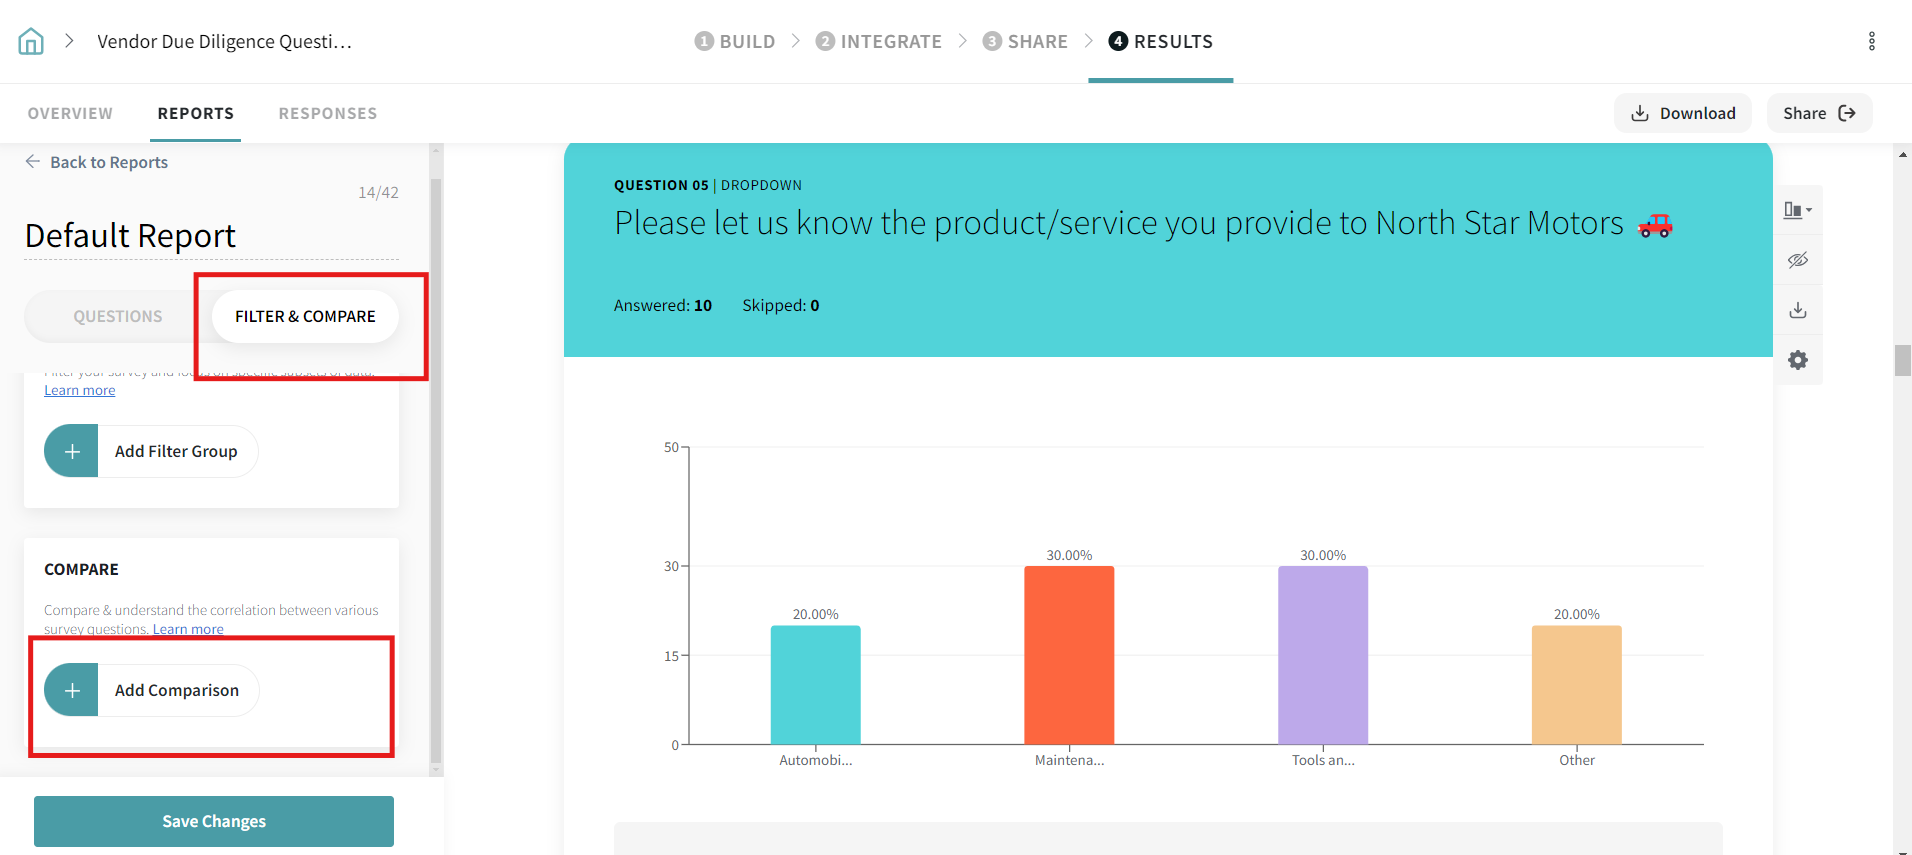Open the chart settings gear
1912x855 pixels.
click(x=1797, y=360)
